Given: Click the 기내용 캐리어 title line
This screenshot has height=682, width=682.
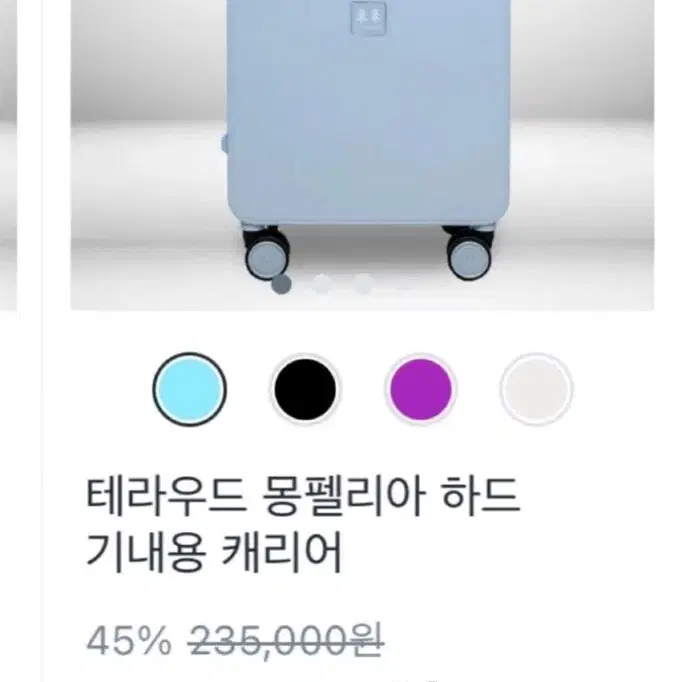Looking at the screenshot, I should click(x=214, y=553).
